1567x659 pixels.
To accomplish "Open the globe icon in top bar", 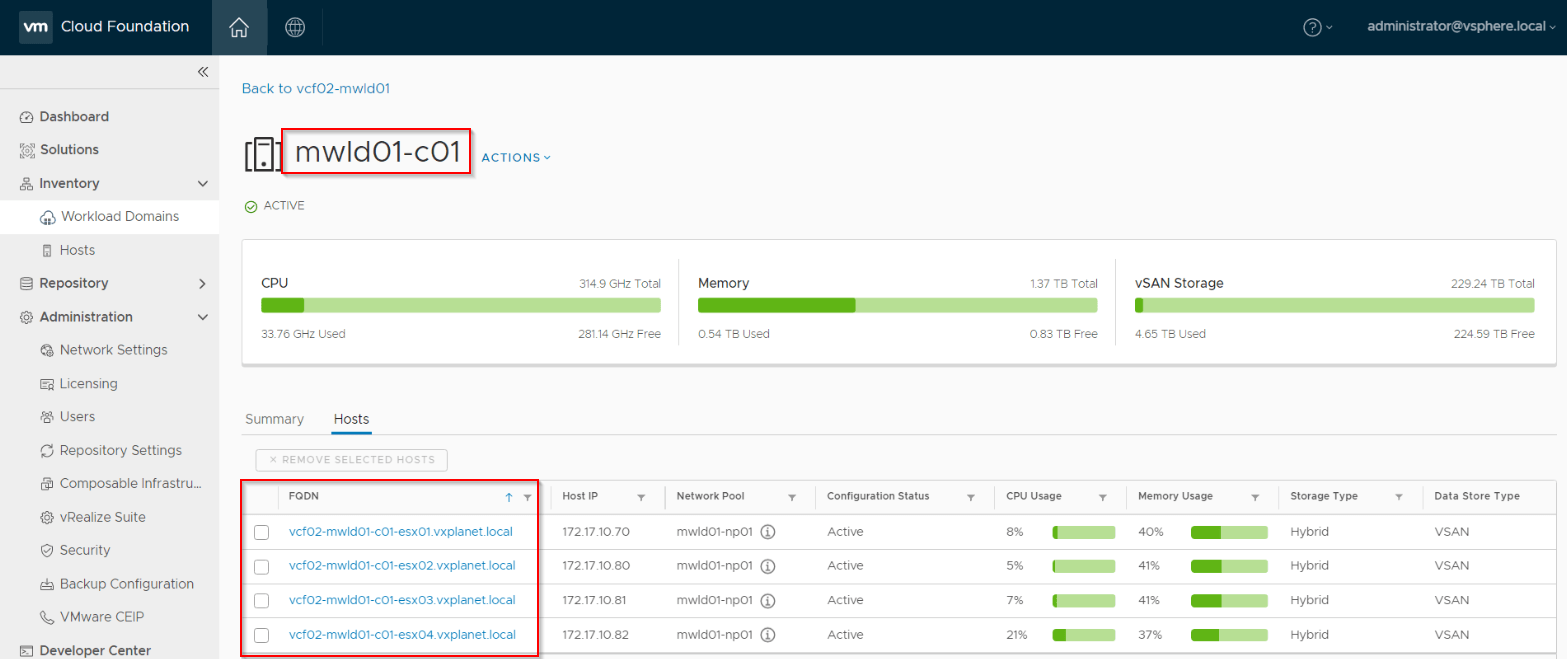I will [x=294, y=27].
